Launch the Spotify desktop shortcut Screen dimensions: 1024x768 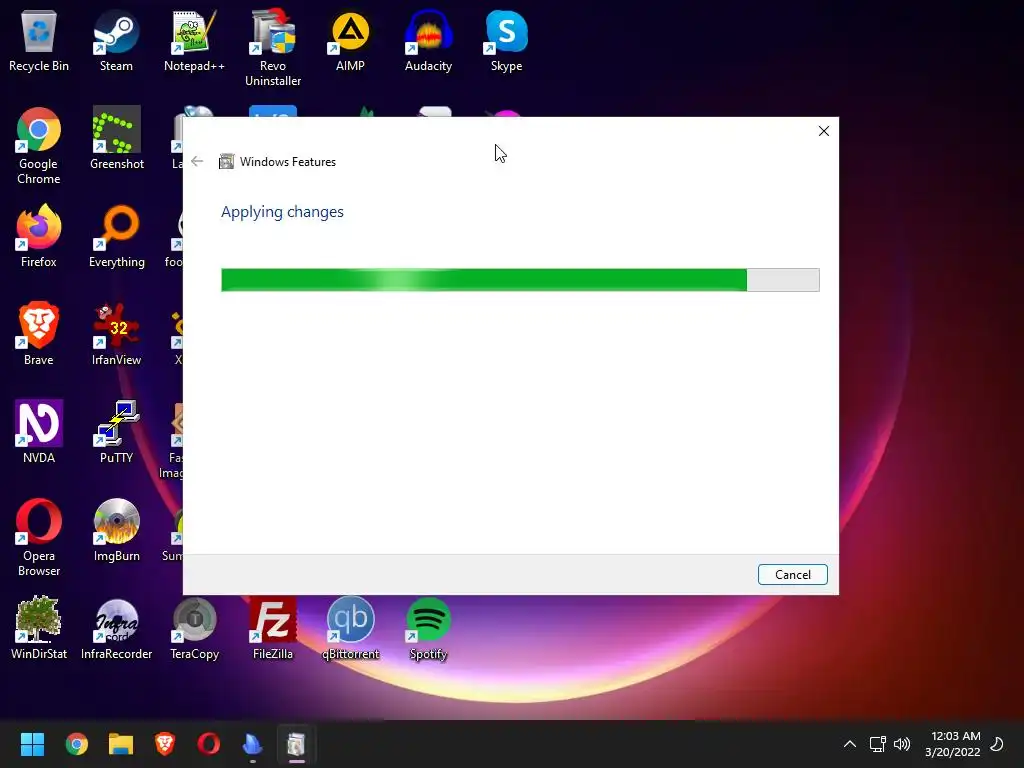[x=428, y=628]
